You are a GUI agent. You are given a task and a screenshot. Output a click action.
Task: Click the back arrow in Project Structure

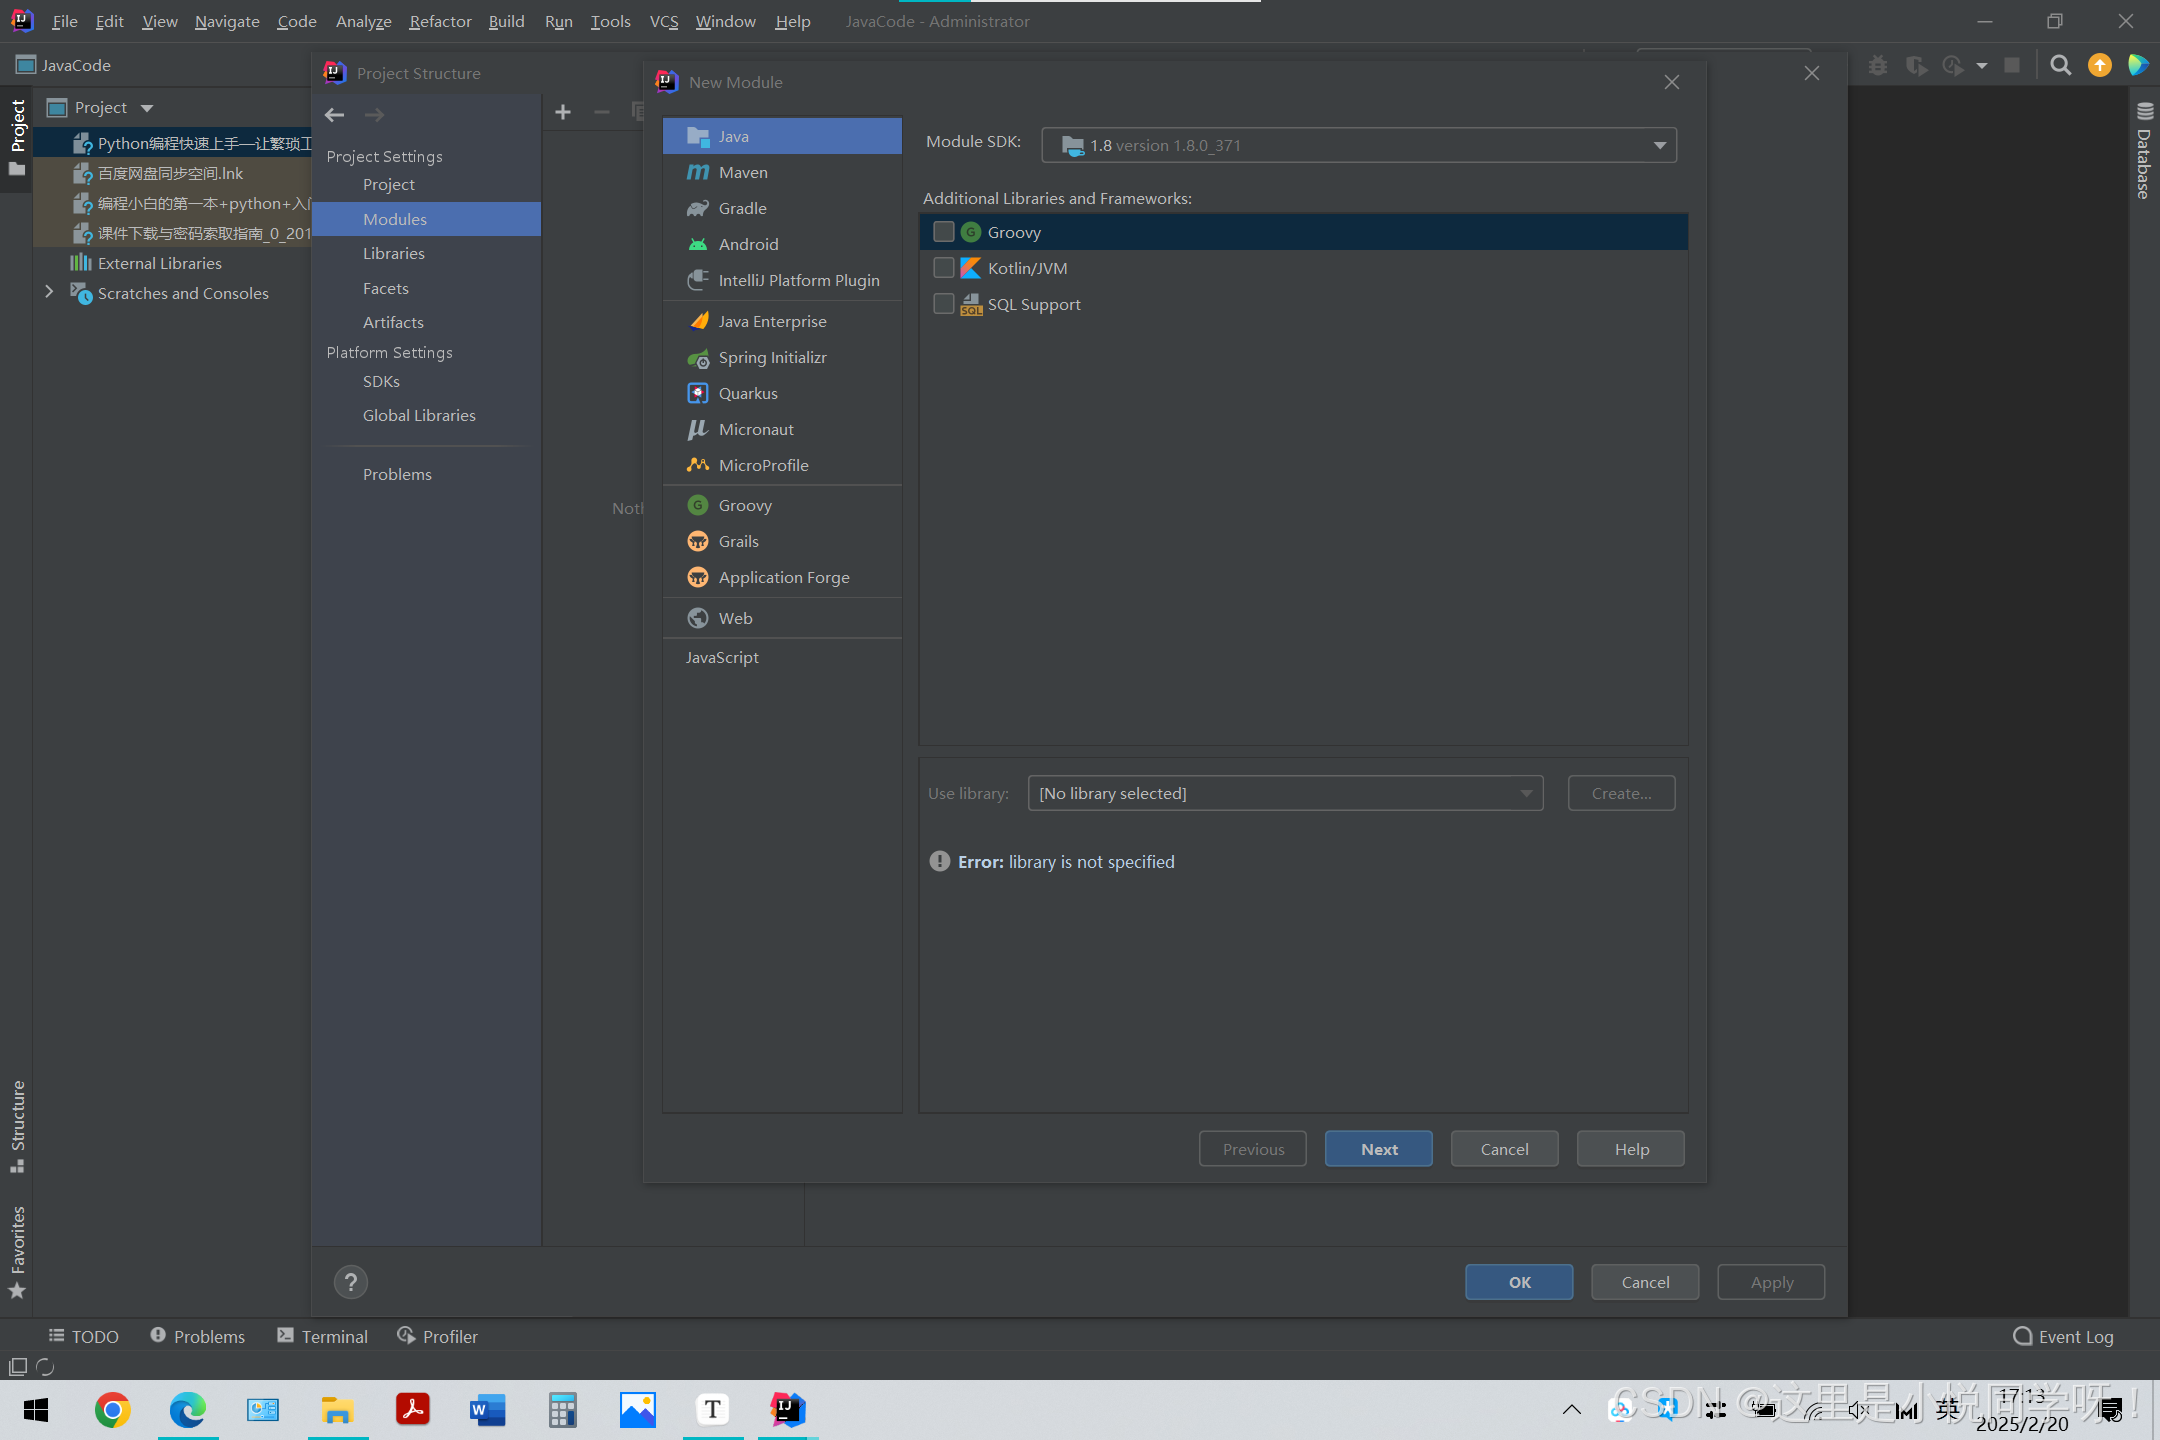point(335,115)
